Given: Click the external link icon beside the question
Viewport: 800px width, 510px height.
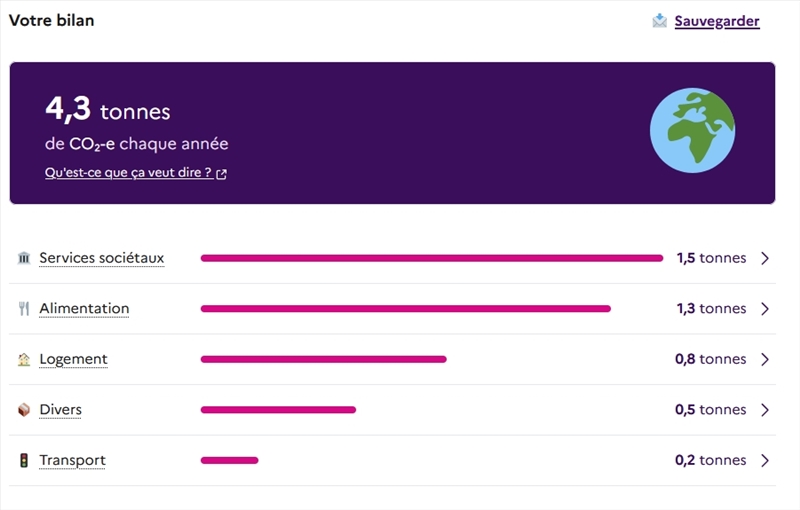Looking at the screenshot, I should pos(222,174).
